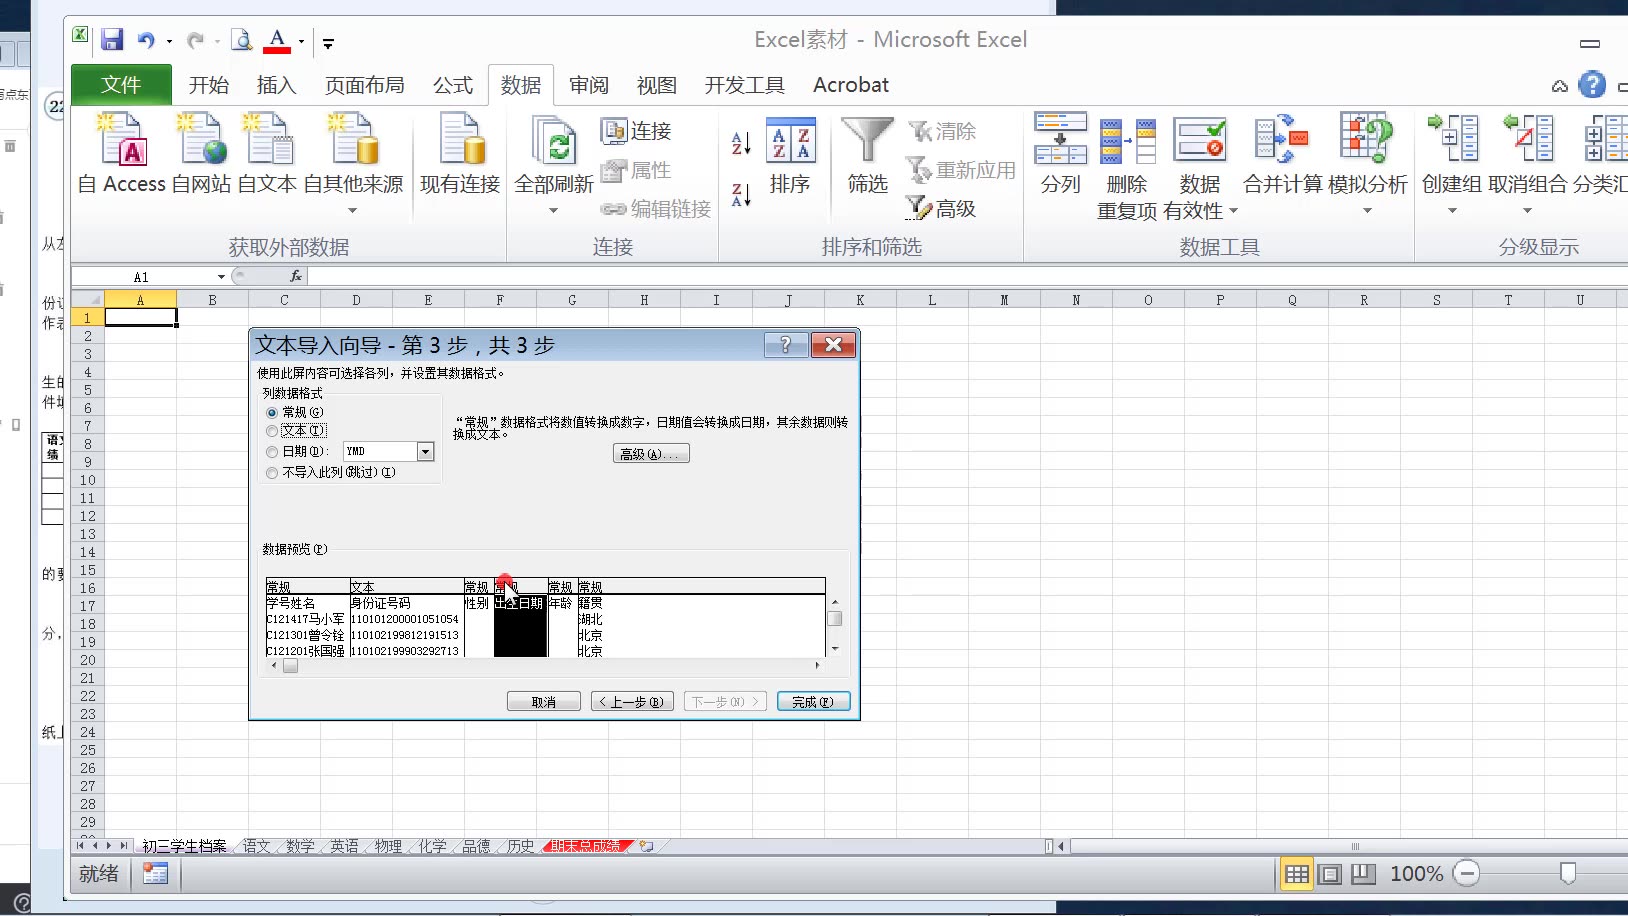Select the 日期 date format option
This screenshot has height=916, width=1628.
(272, 451)
